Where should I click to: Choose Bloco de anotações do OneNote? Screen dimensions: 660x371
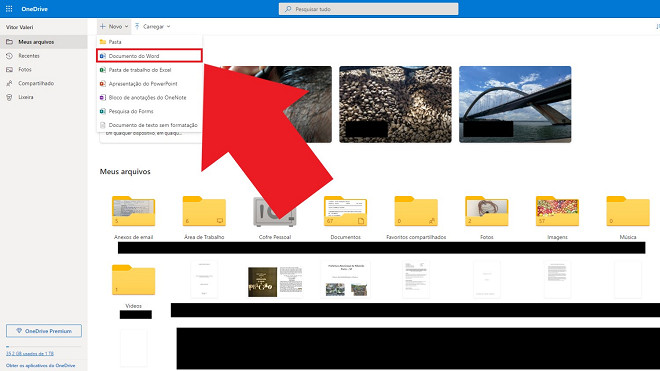149,97
